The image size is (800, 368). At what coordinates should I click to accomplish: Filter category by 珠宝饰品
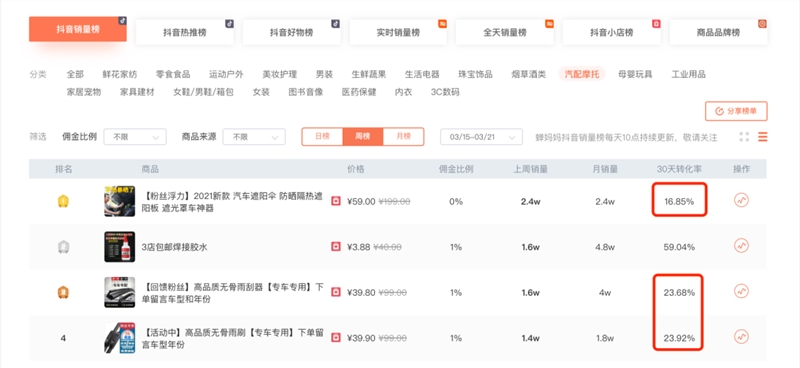click(x=476, y=75)
